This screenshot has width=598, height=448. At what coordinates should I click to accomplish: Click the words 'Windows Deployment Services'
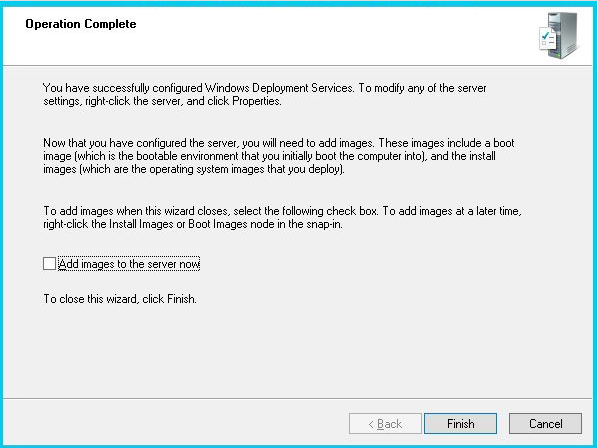click(x=279, y=88)
